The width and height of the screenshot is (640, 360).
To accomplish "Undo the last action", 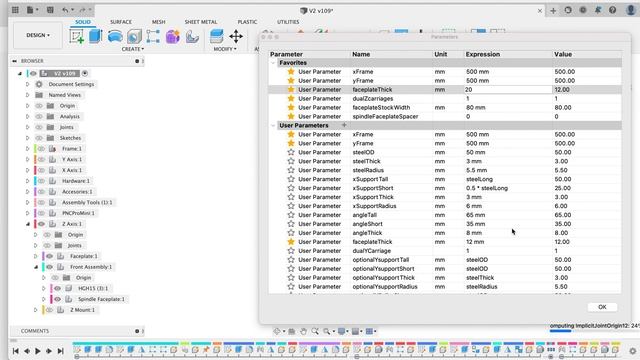I will [x=66, y=10].
